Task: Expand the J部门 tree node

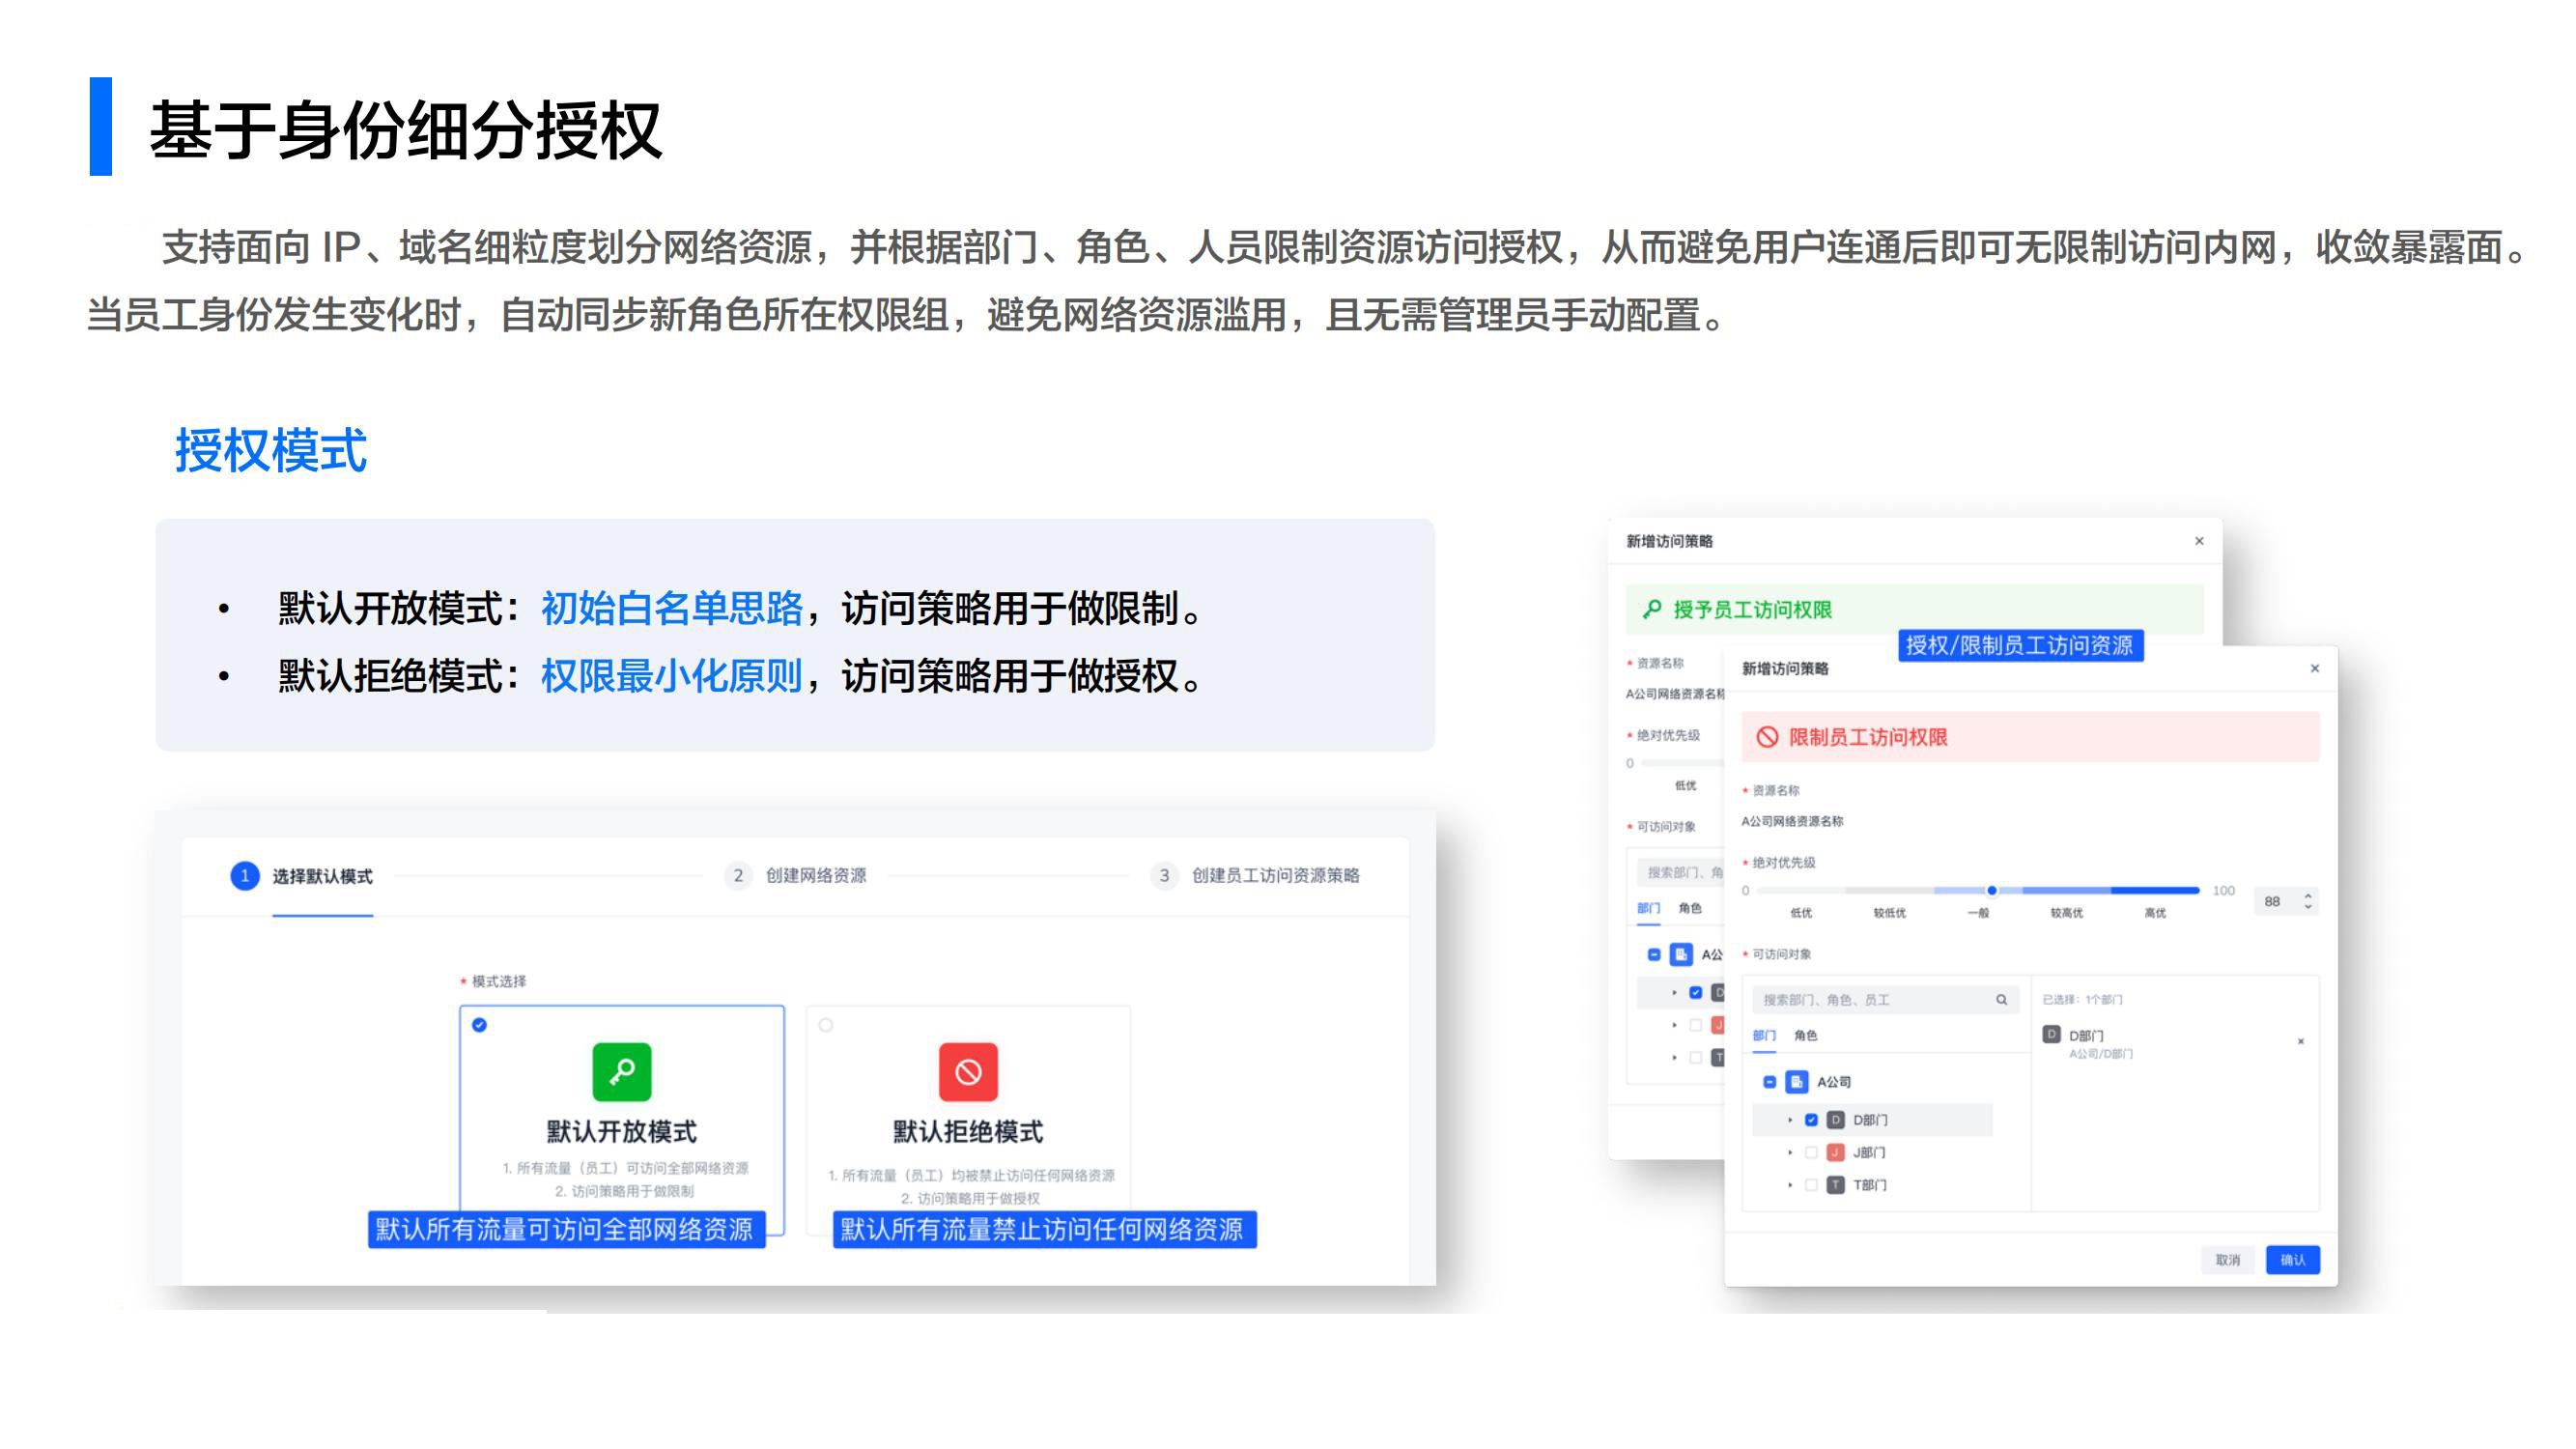Action: (x=1790, y=1152)
